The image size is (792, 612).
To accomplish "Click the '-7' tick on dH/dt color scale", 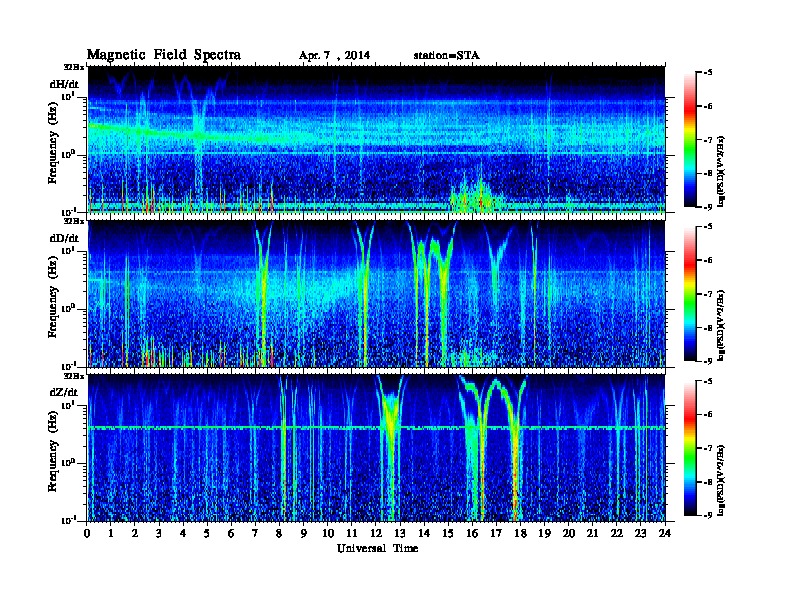I will click(x=707, y=140).
